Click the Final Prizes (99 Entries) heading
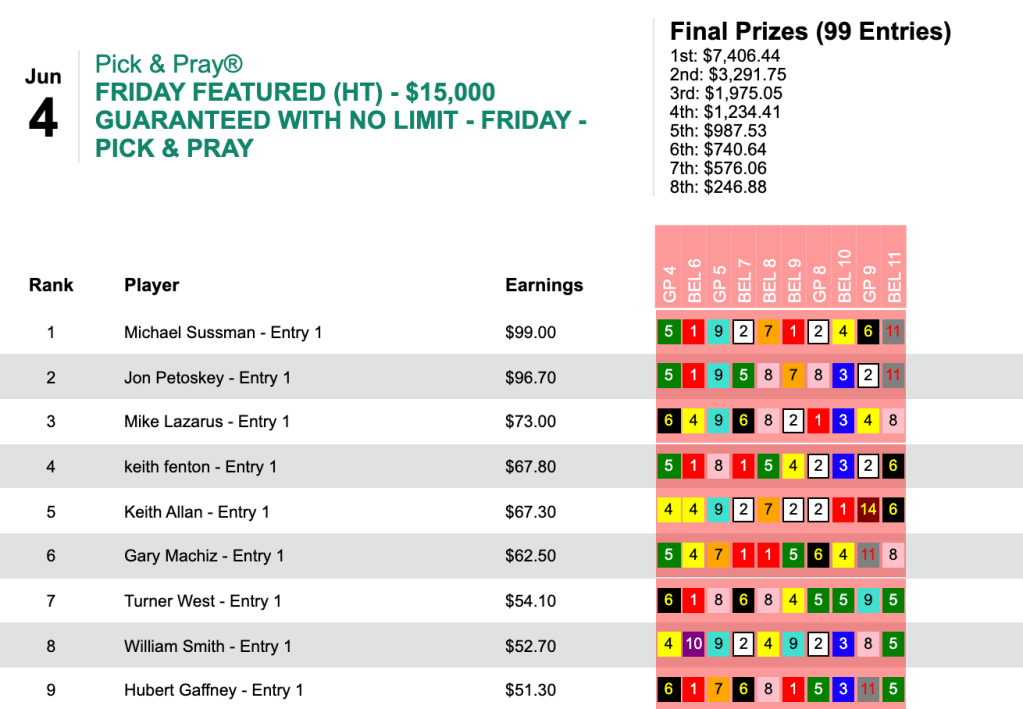Image resolution: width=1023 pixels, height=709 pixels. (x=810, y=31)
